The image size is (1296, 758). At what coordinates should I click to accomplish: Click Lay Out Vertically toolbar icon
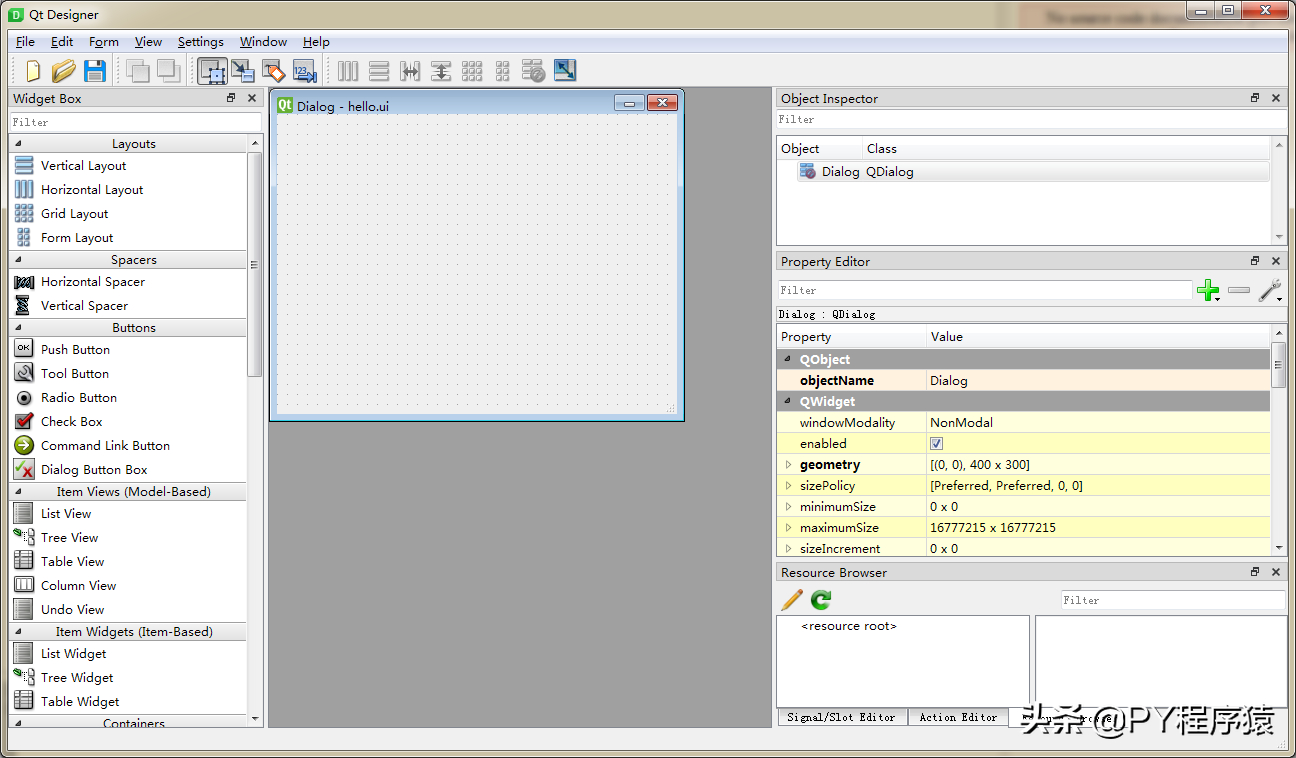pos(379,70)
